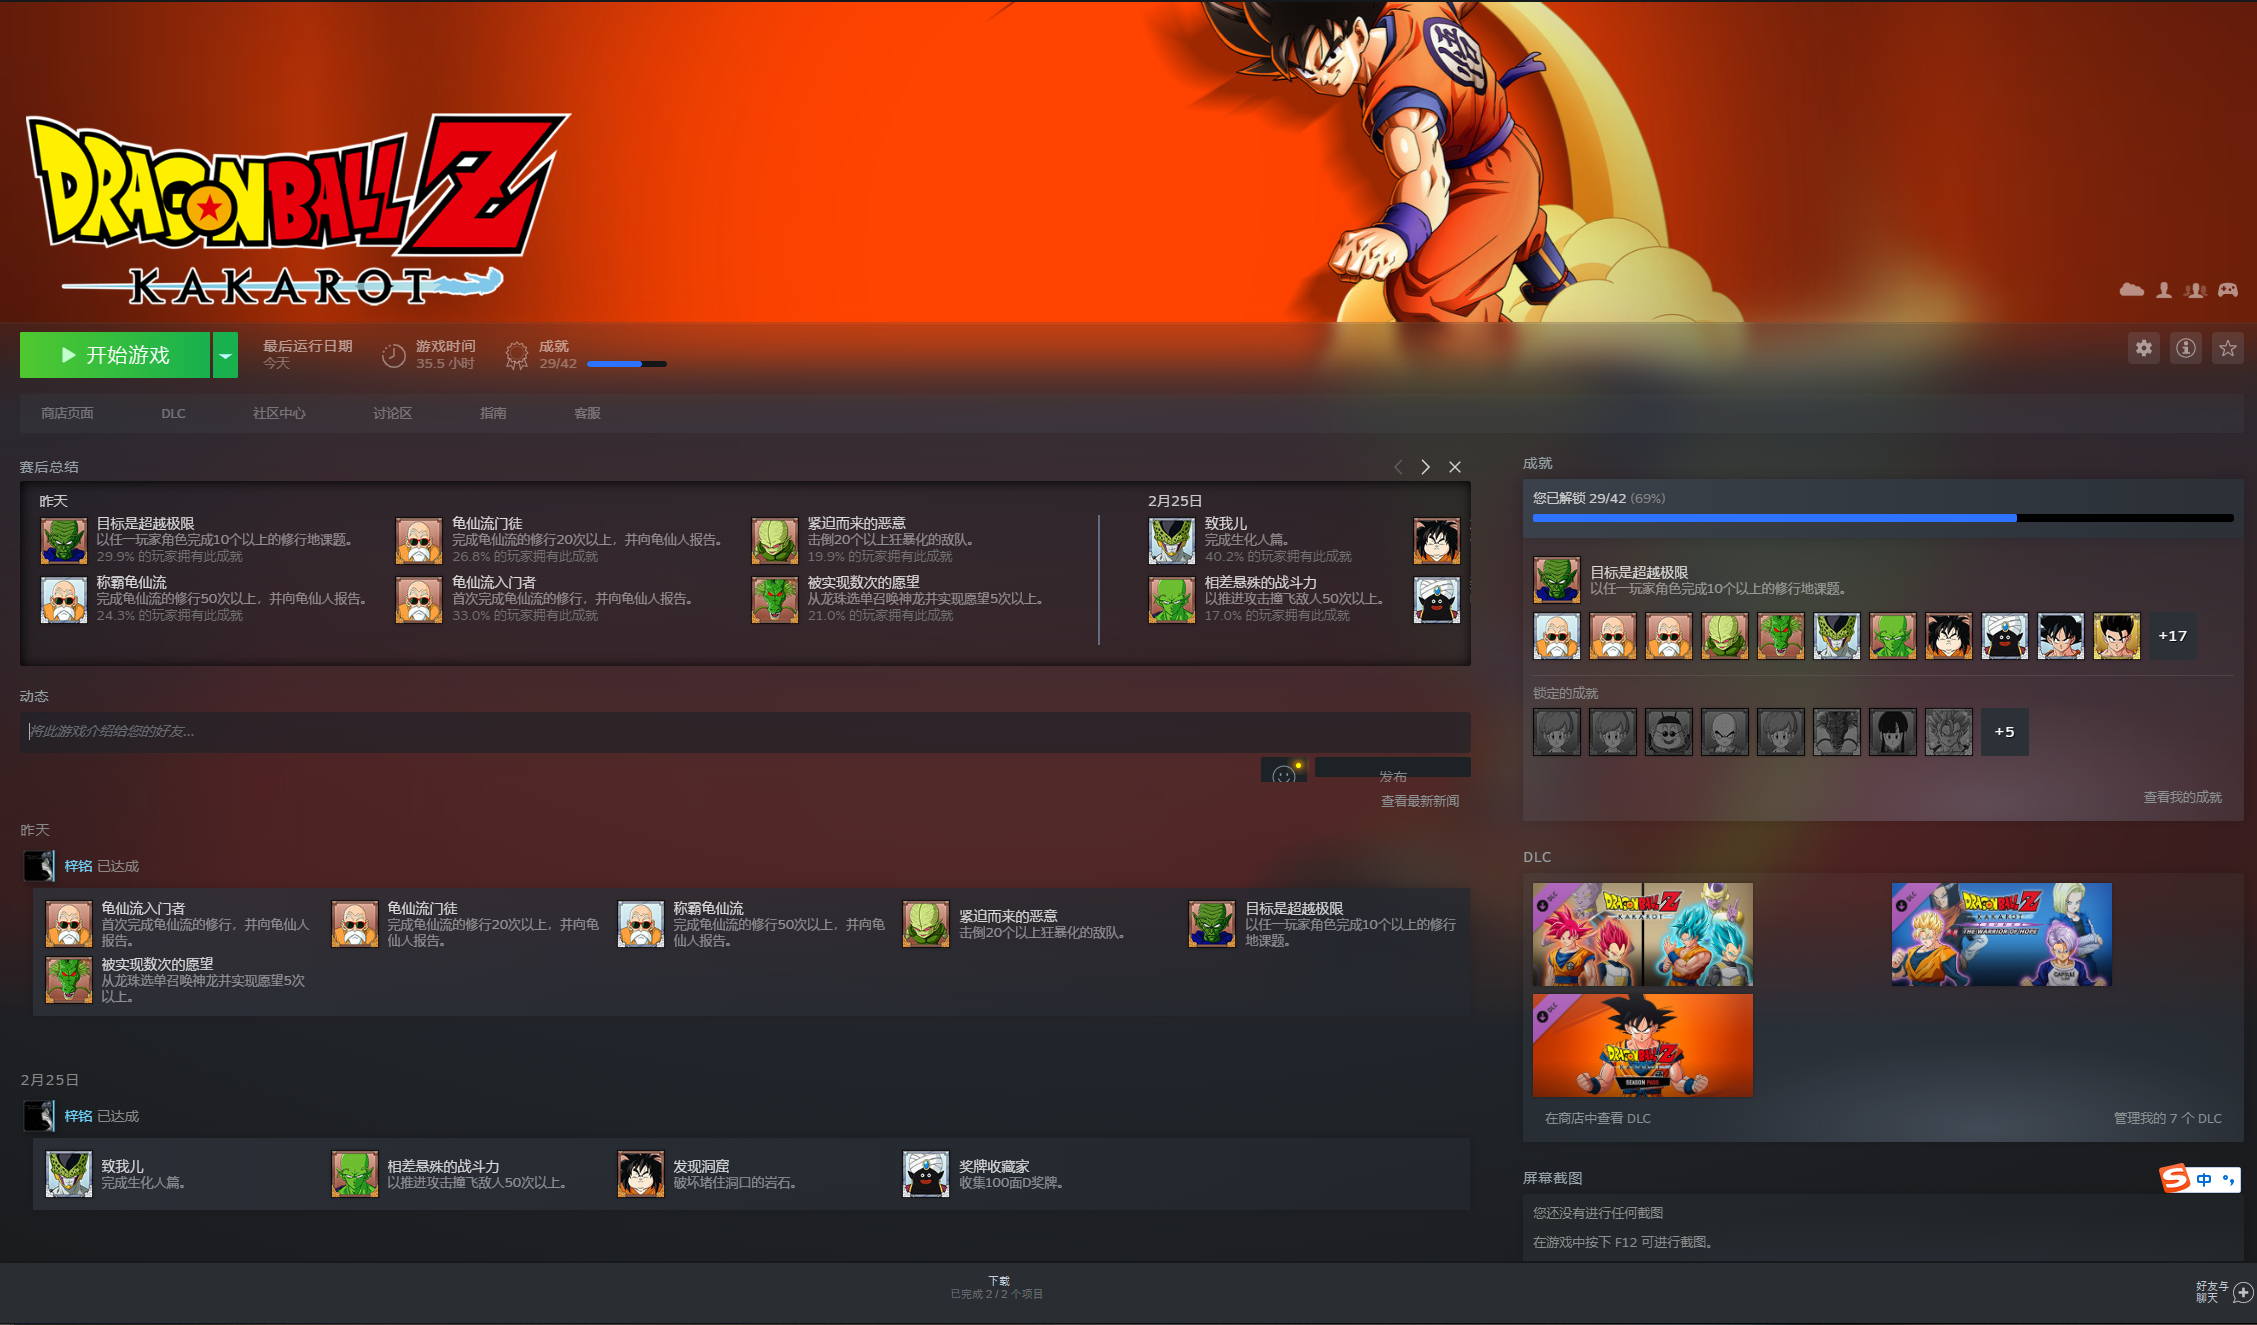Viewport: 2257px width, 1325px height.
Task: Click 奖牌收藏家 achievement icon in activity feed
Action: tap(926, 1174)
